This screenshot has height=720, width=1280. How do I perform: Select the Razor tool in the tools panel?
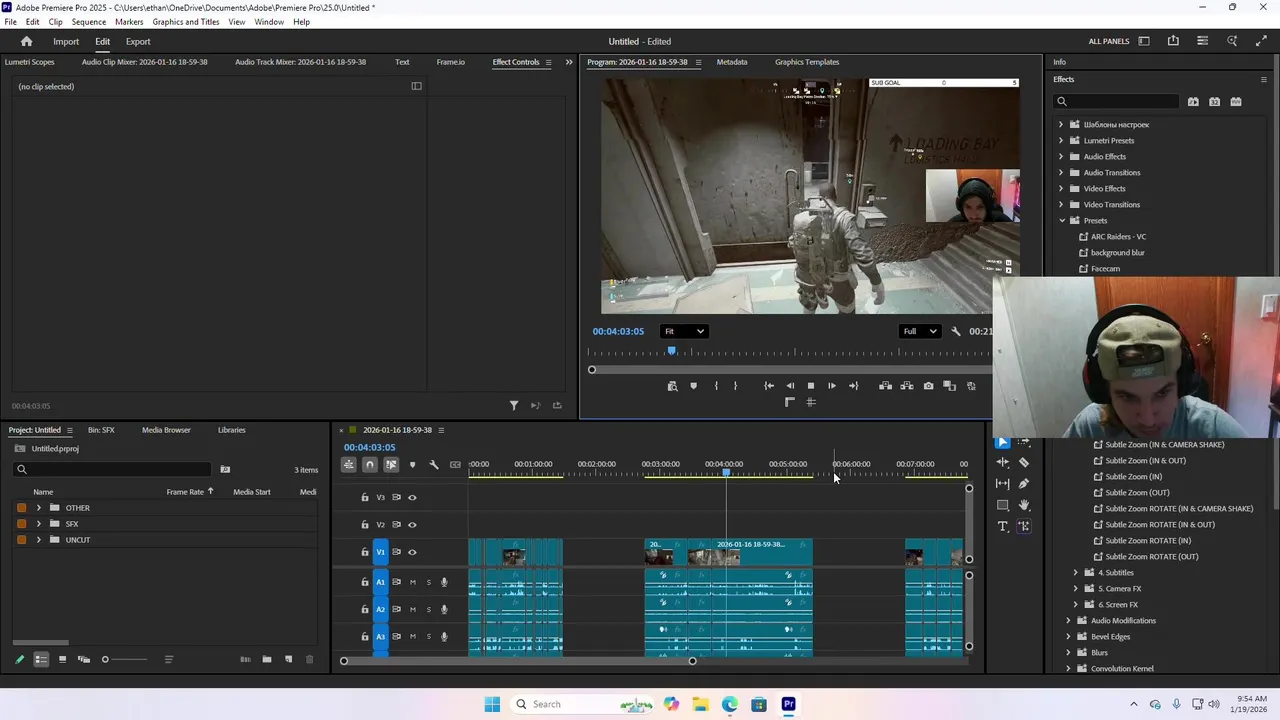click(x=1024, y=463)
